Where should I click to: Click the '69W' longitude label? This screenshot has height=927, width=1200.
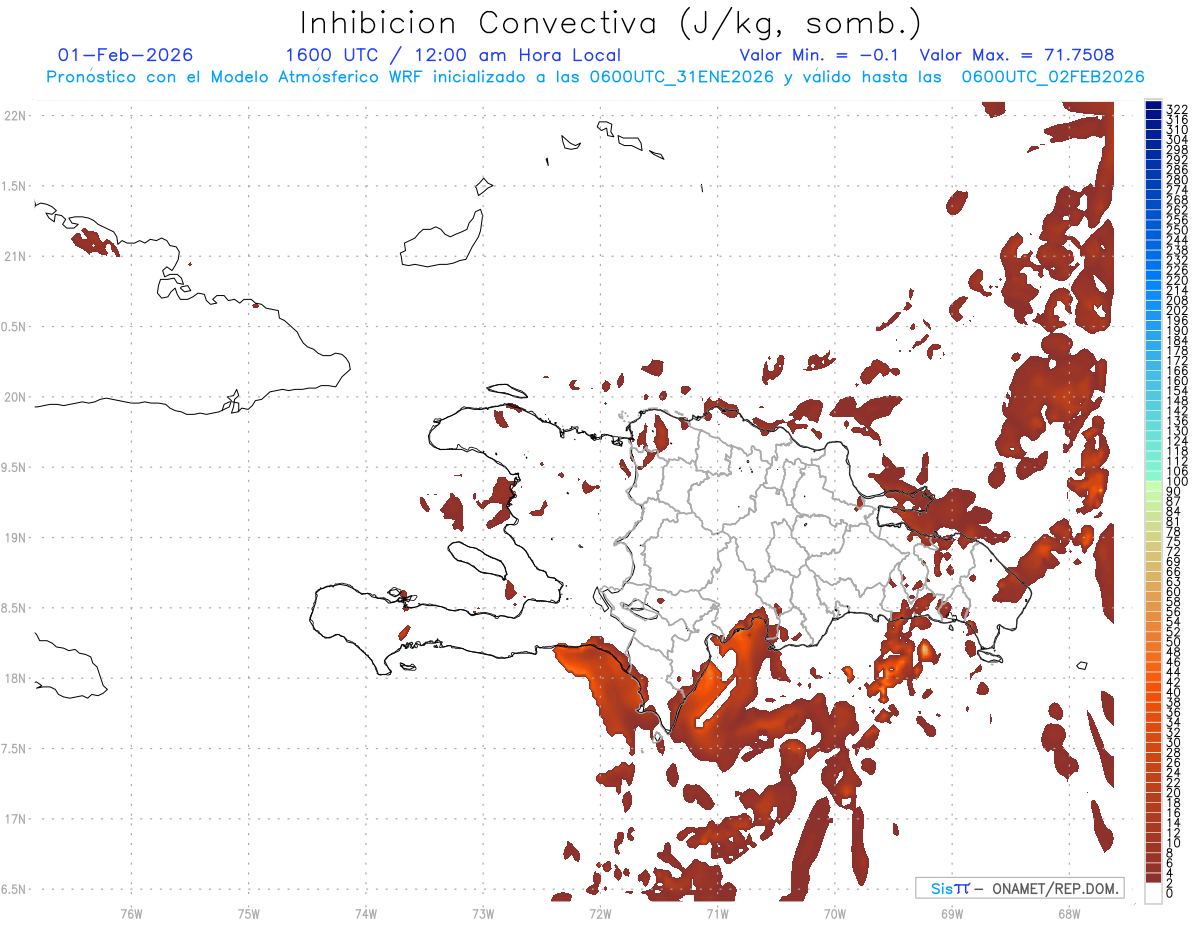(x=952, y=913)
